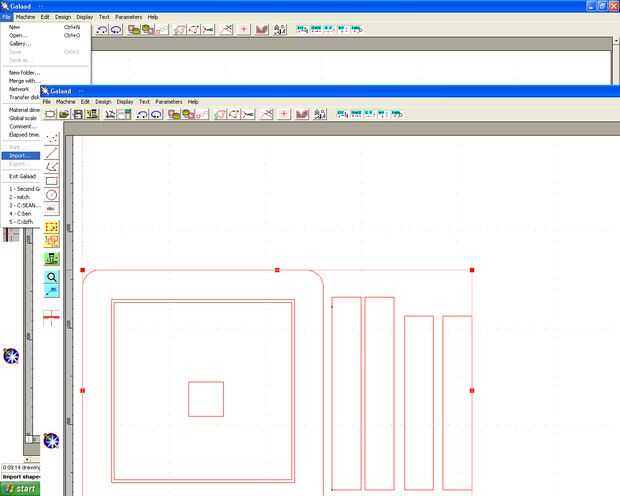
Task: Choose Exit Galaad in the File menu
Action: pyautogui.click(x=21, y=176)
